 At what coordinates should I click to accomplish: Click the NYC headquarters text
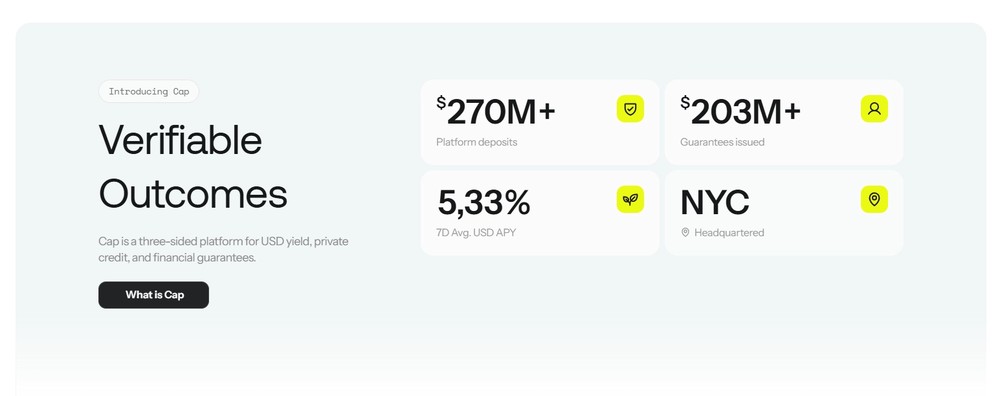715,203
